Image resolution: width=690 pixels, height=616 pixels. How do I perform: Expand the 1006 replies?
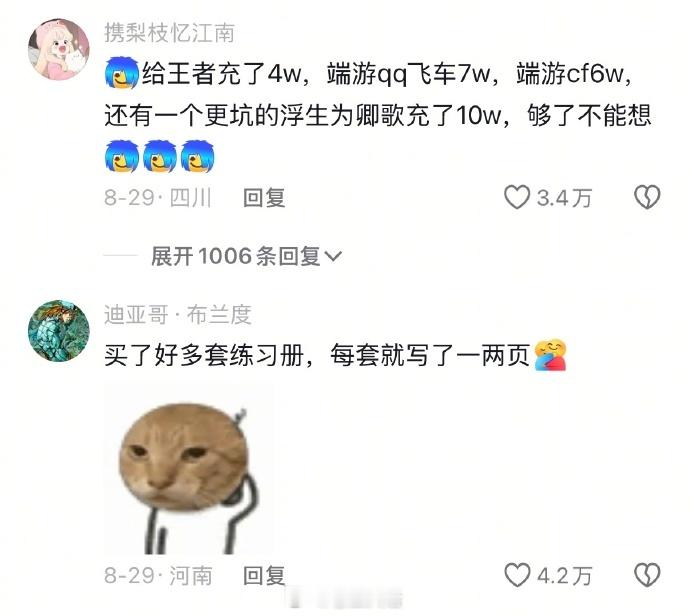(x=246, y=256)
